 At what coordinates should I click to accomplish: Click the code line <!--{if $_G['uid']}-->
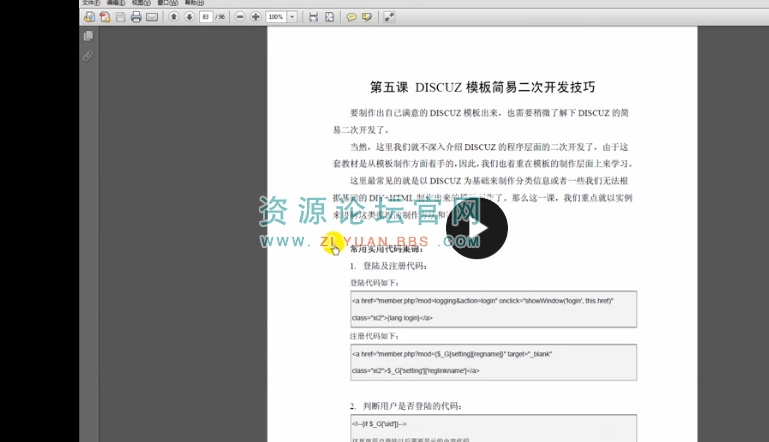pos(379,424)
